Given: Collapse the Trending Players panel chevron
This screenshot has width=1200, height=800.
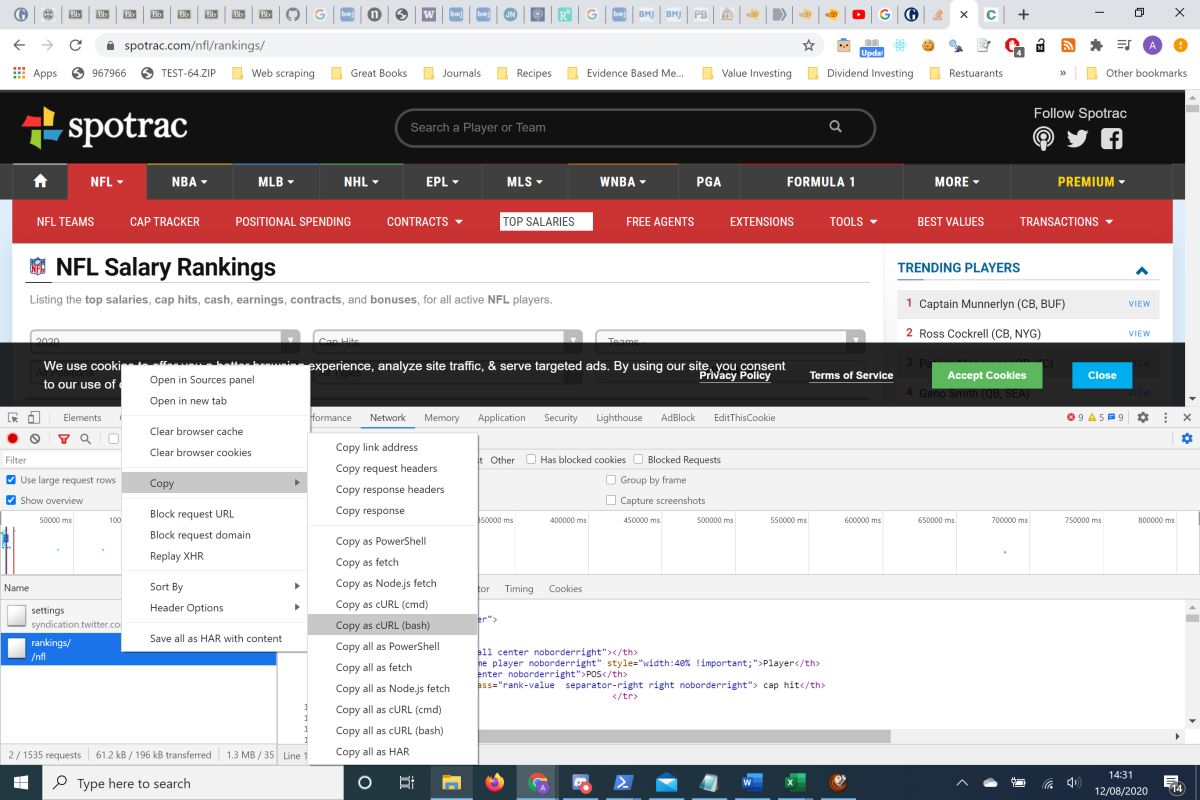Looking at the screenshot, I should click(1142, 269).
